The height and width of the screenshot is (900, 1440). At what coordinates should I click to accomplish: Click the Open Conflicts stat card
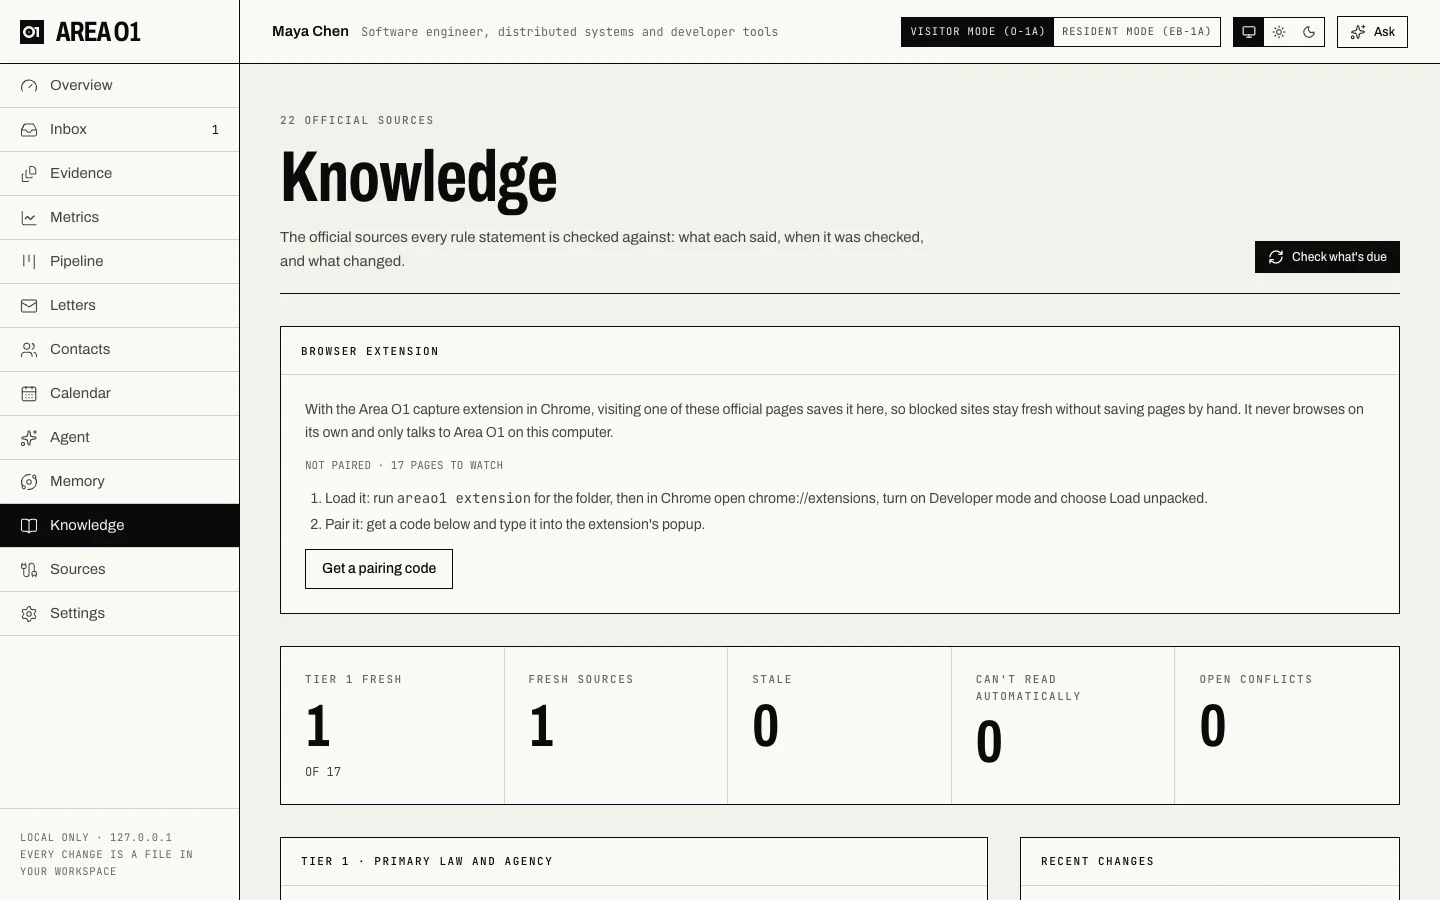pyautogui.click(x=1287, y=726)
